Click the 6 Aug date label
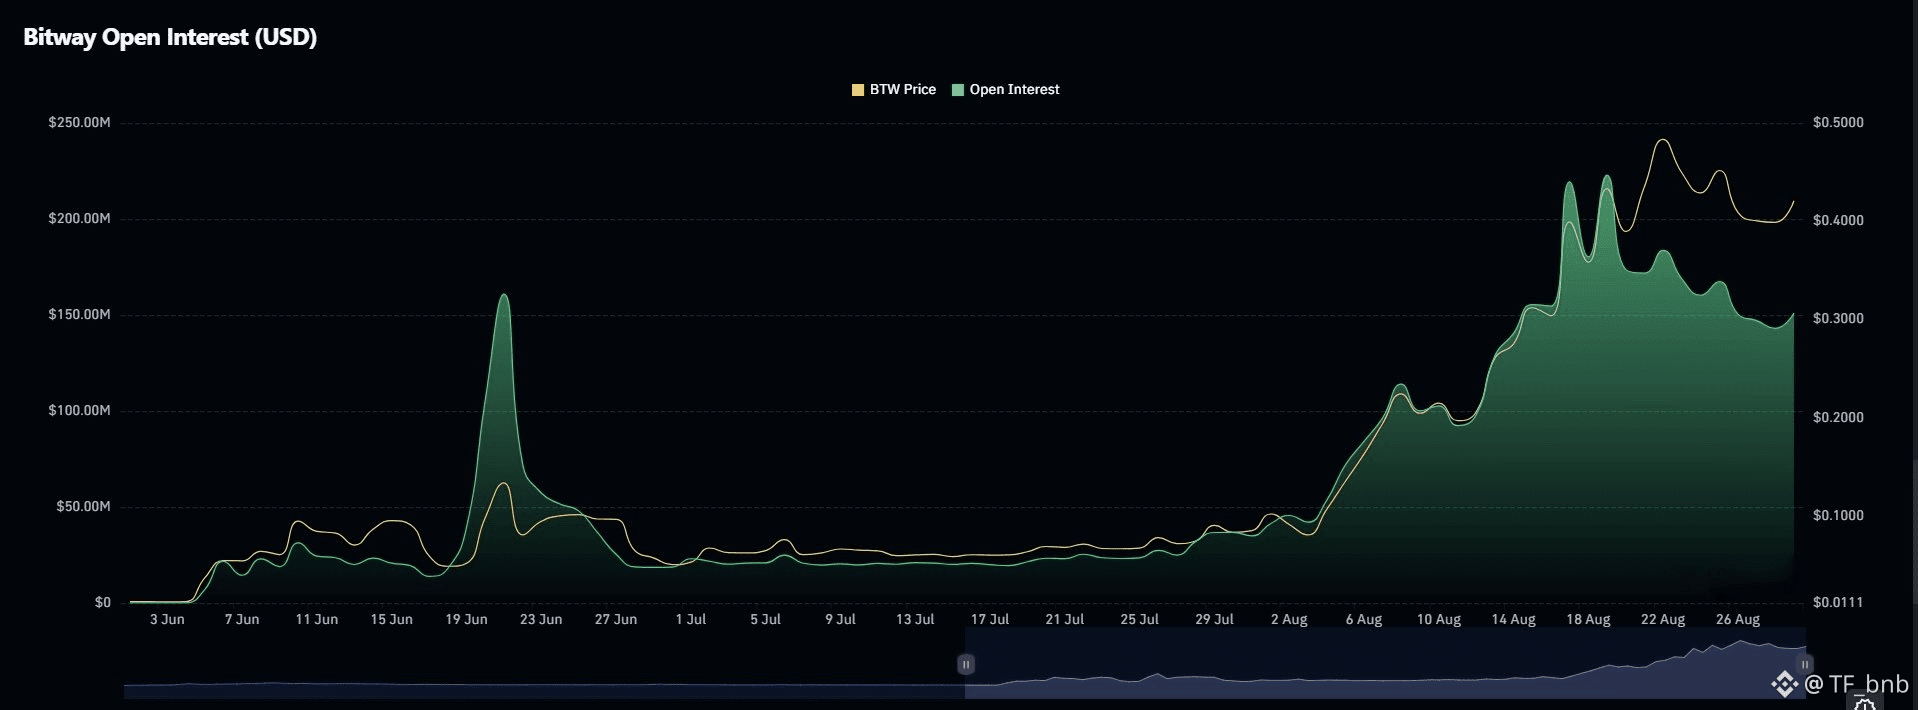Screen dimensions: 1918x710 tap(1364, 619)
